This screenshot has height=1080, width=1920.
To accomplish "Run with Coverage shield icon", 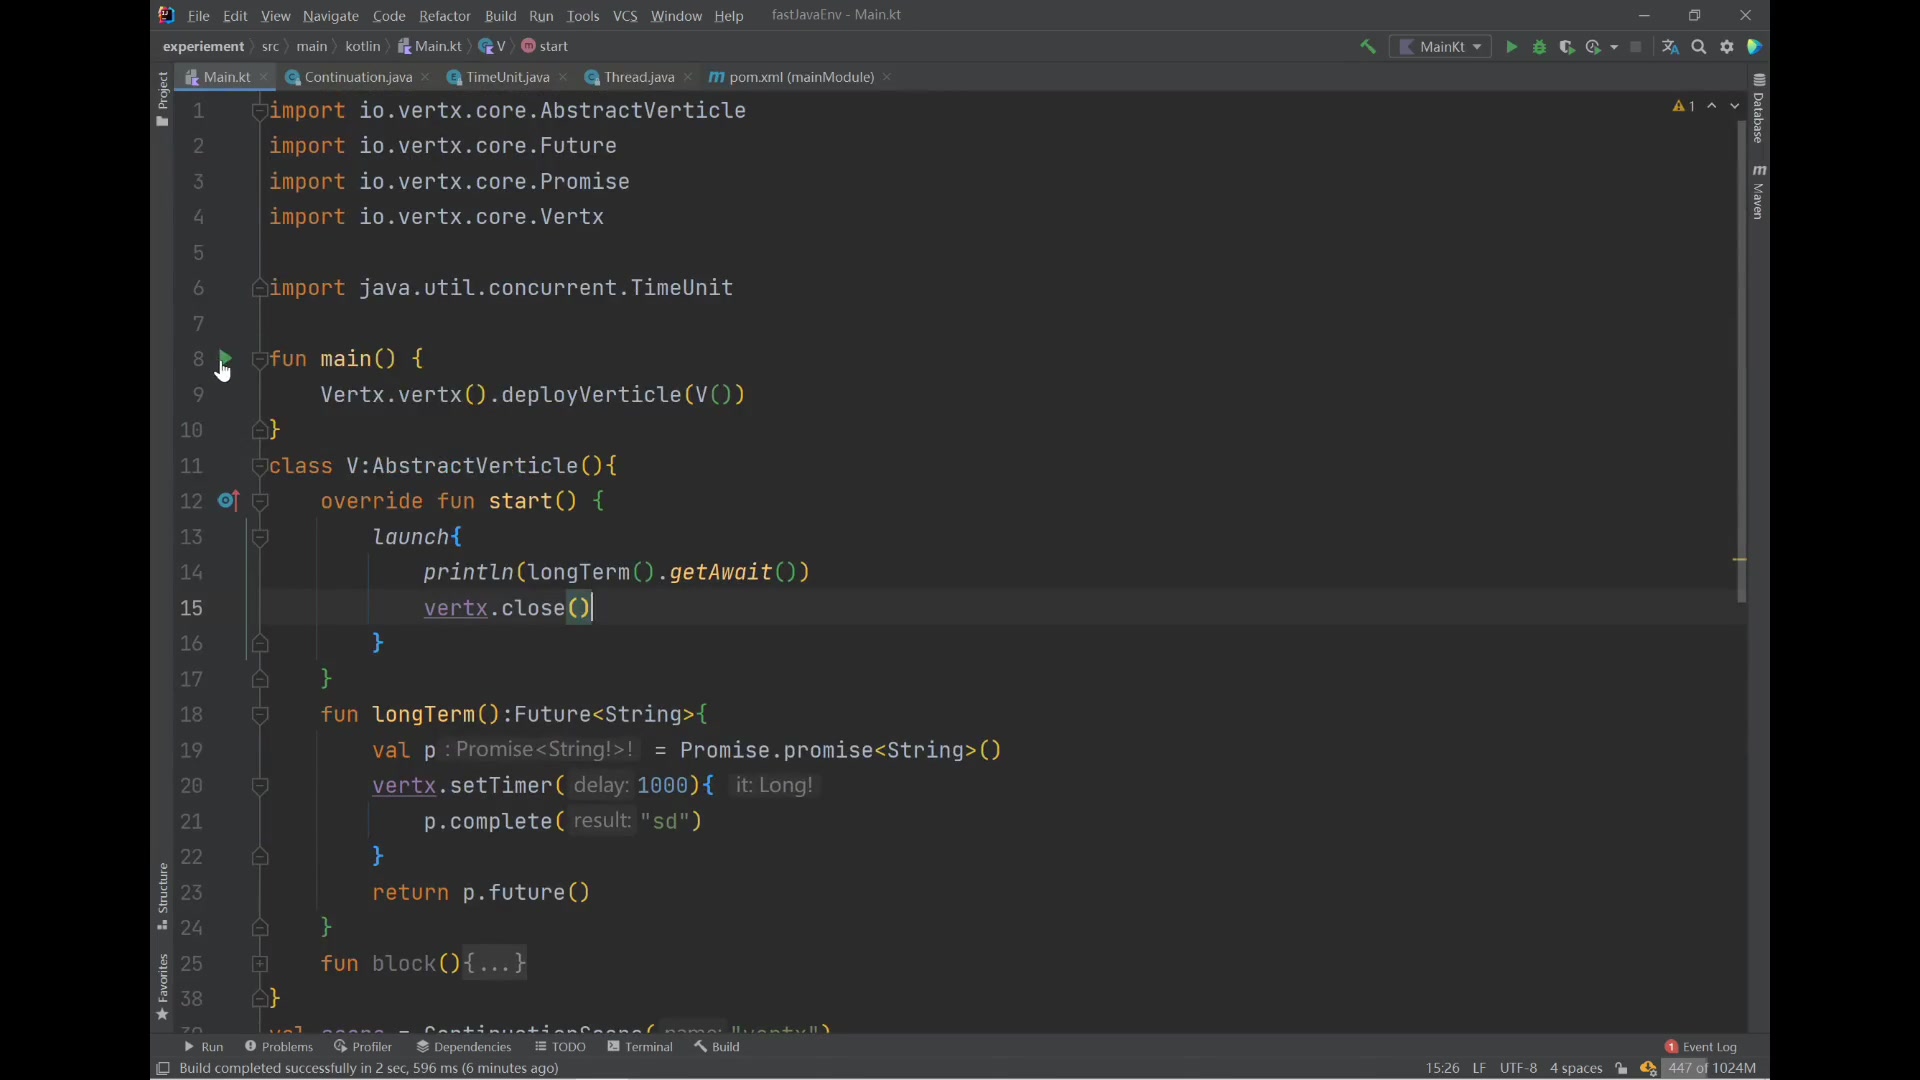I will [x=1568, y=47].
